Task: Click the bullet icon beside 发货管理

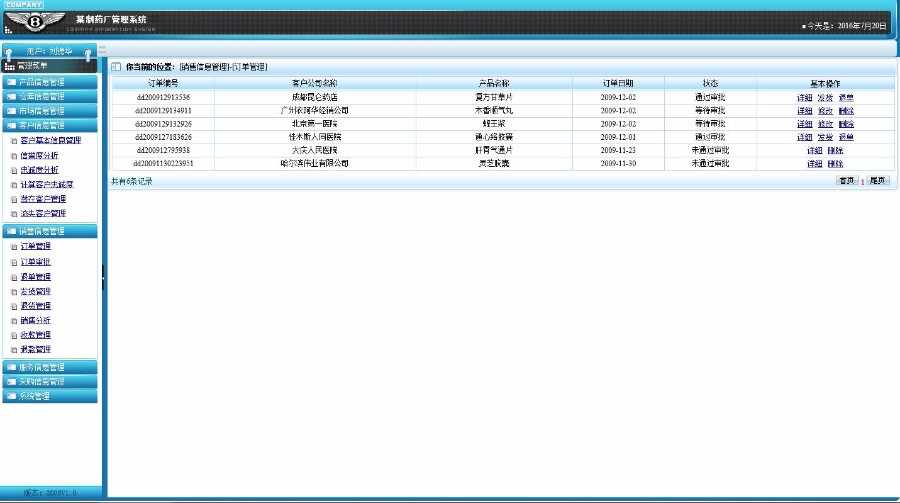Action: pyautogui.click(x=14, y=292)
